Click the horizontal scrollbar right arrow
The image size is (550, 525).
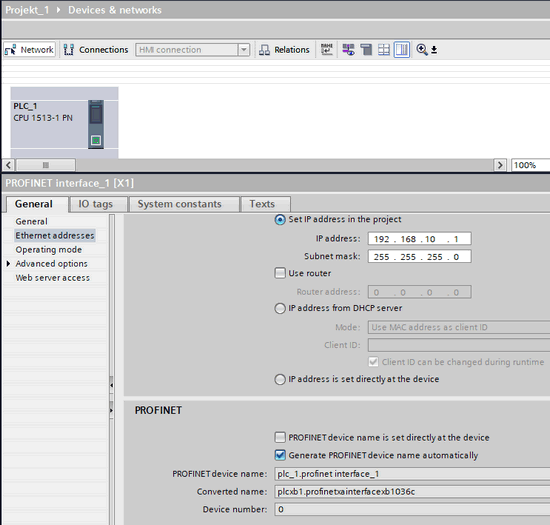pyautogui.click(x=500, y=165)
